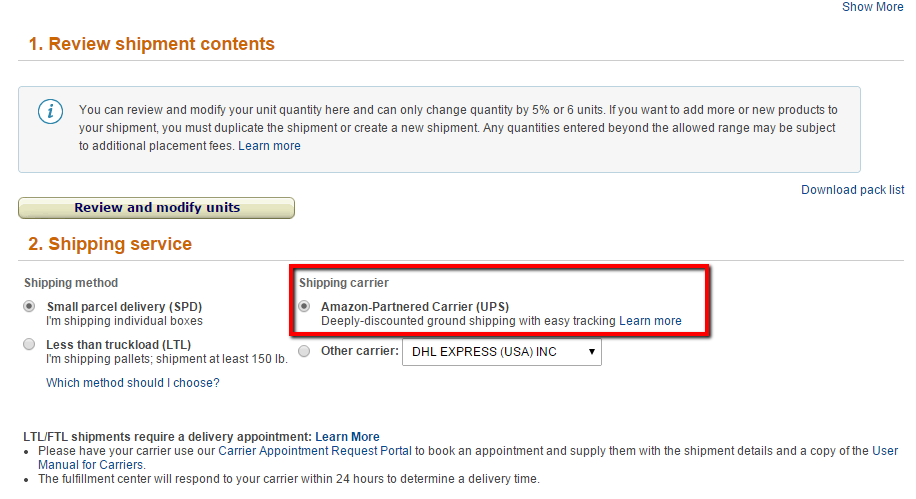This screenshot has height=499, width=916.
Task: Click the Shipping service section heading
Action: click(110, 244)
